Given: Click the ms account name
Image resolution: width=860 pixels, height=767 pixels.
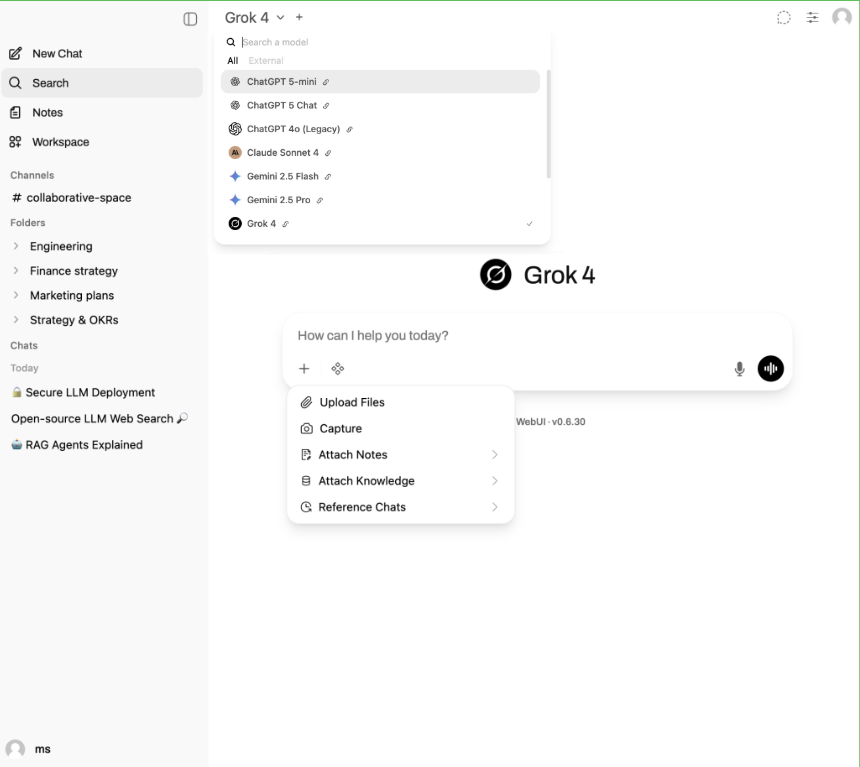Looking at the screenshot, I should tap(42, 748).
